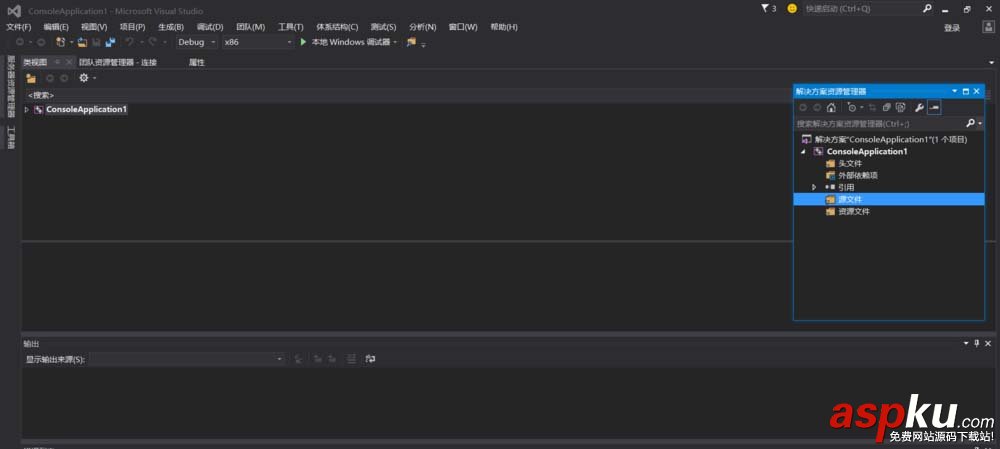Viewport: 1000px width, 449px height.
Task: Click the navigate forward toolbar icon
Action: (41, 42)
